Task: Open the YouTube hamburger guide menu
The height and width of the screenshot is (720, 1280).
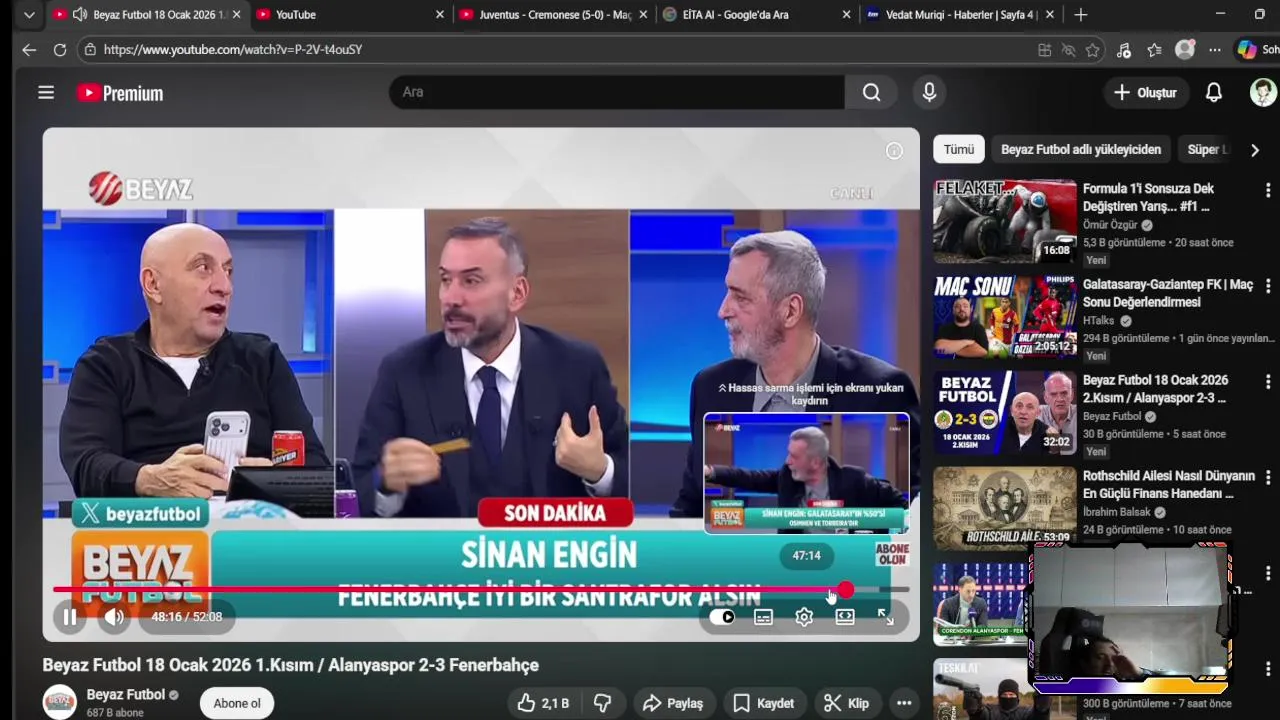Action: click(x=46, y=92)
